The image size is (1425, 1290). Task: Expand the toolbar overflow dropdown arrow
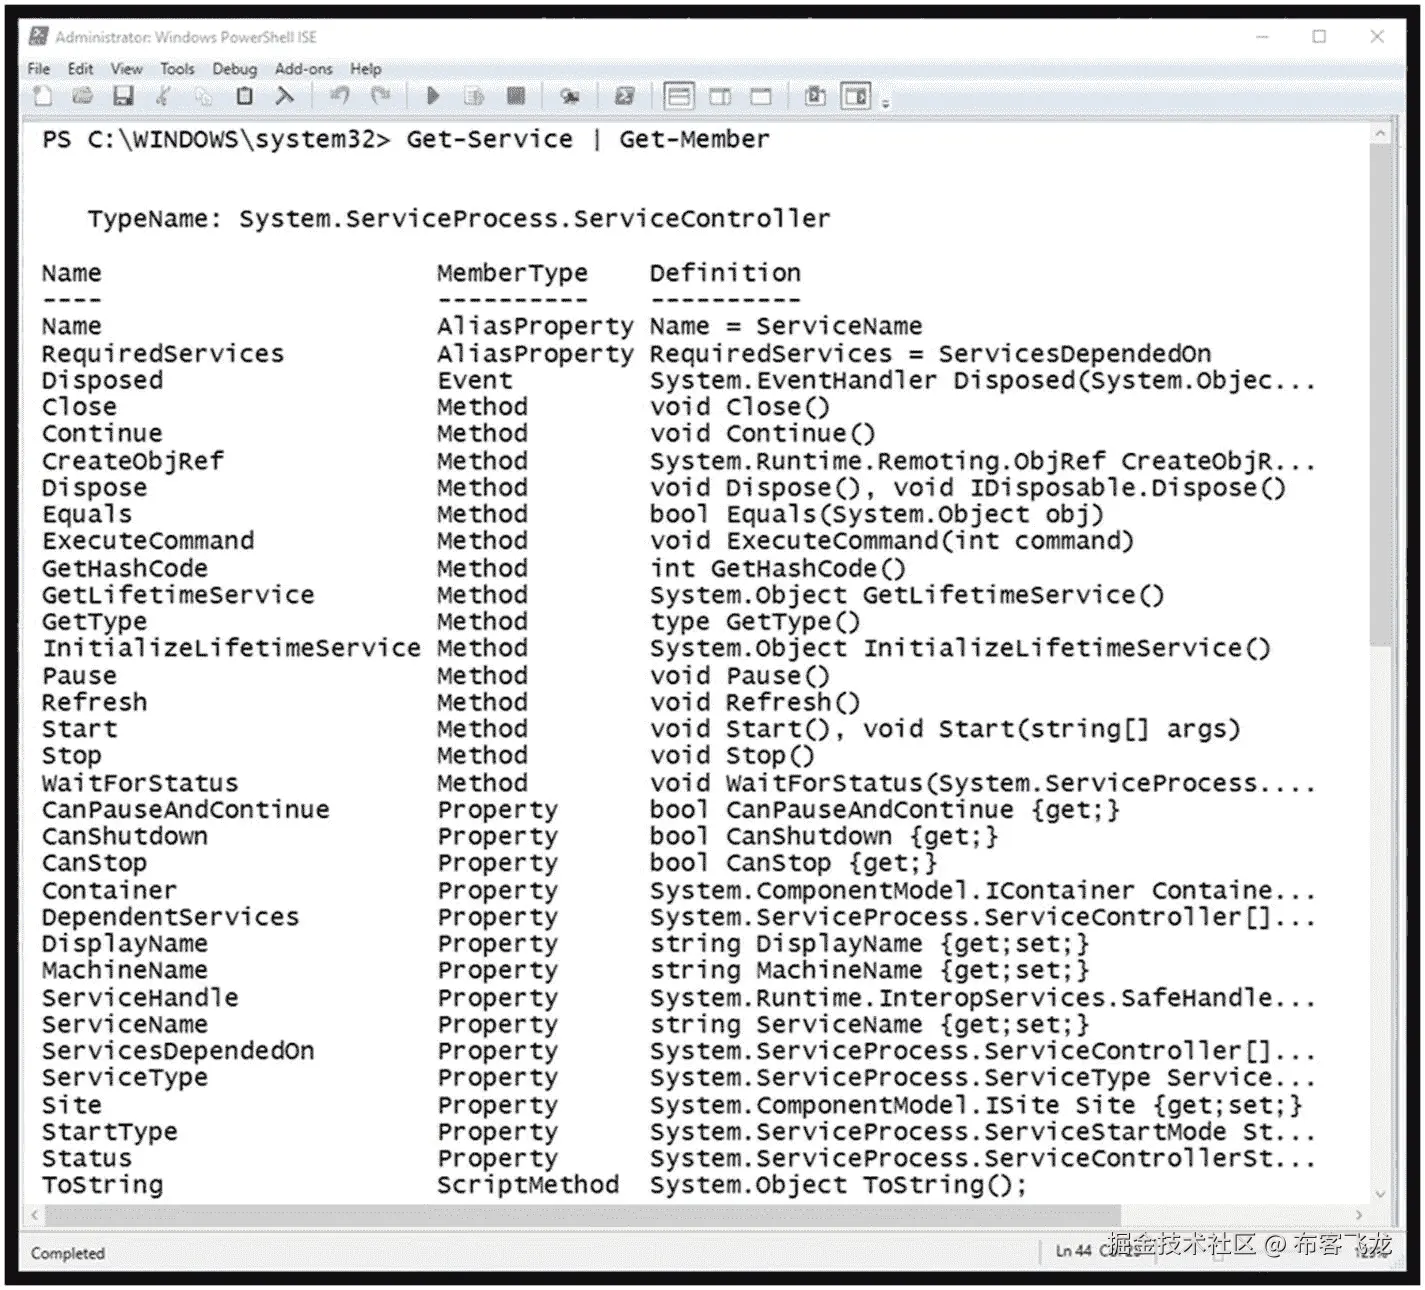[x=886, y=100]
